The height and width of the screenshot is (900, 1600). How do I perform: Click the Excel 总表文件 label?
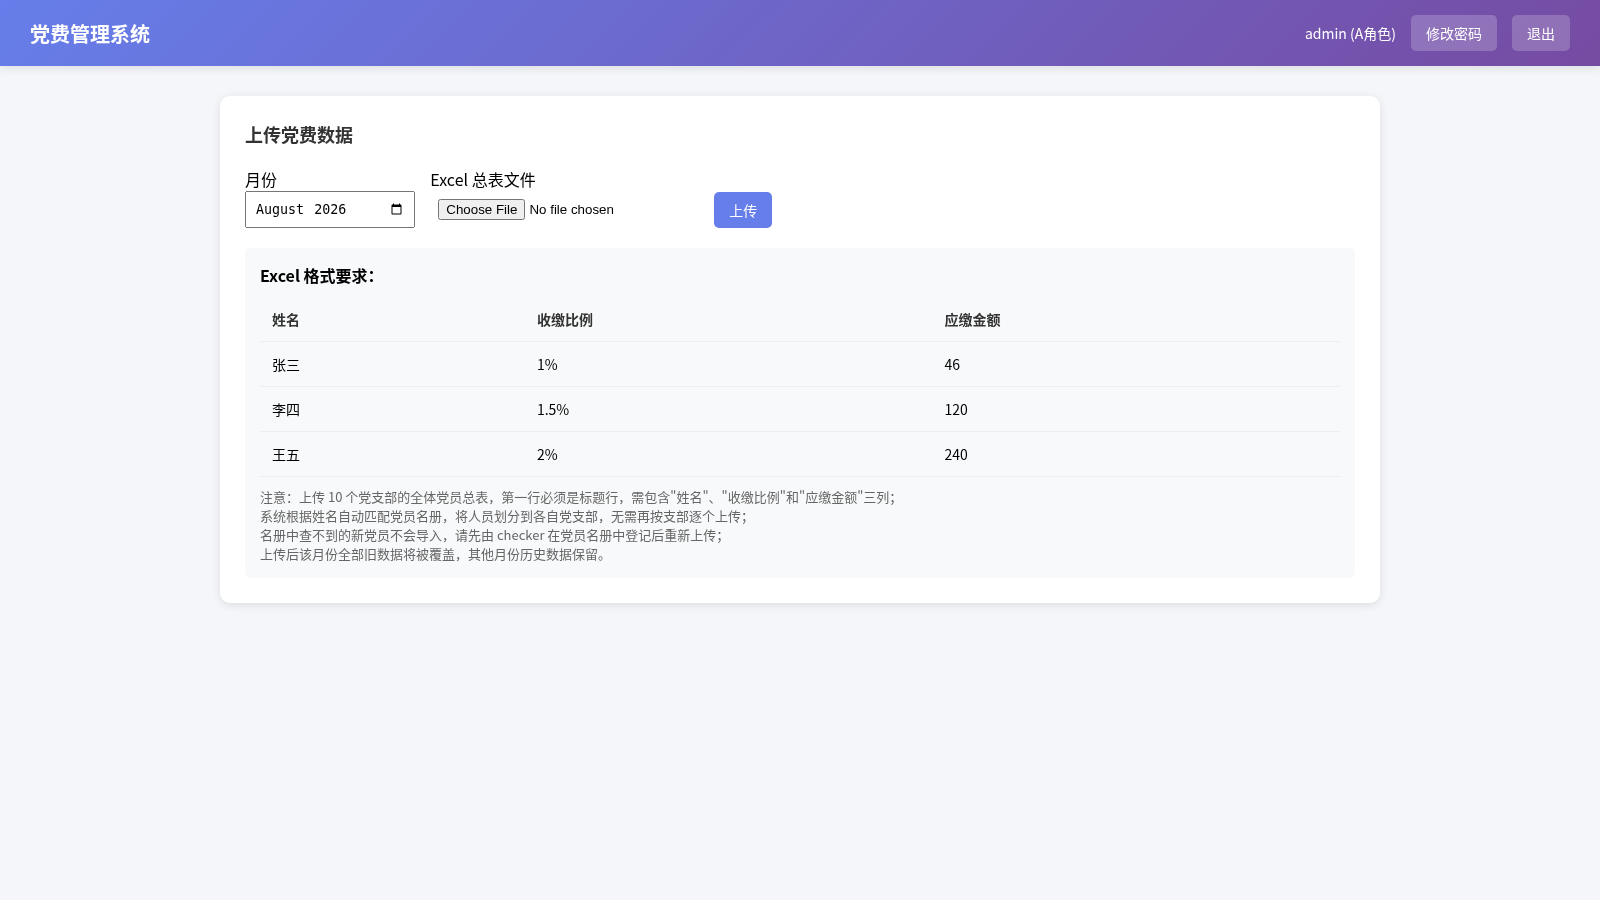point(483,180)
